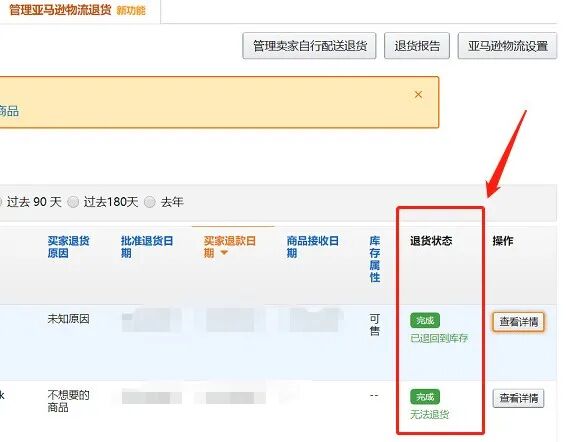570x442 pixels.
Task: Open 亚马逊物流设置 button
Action: click(x=507, y=46)
